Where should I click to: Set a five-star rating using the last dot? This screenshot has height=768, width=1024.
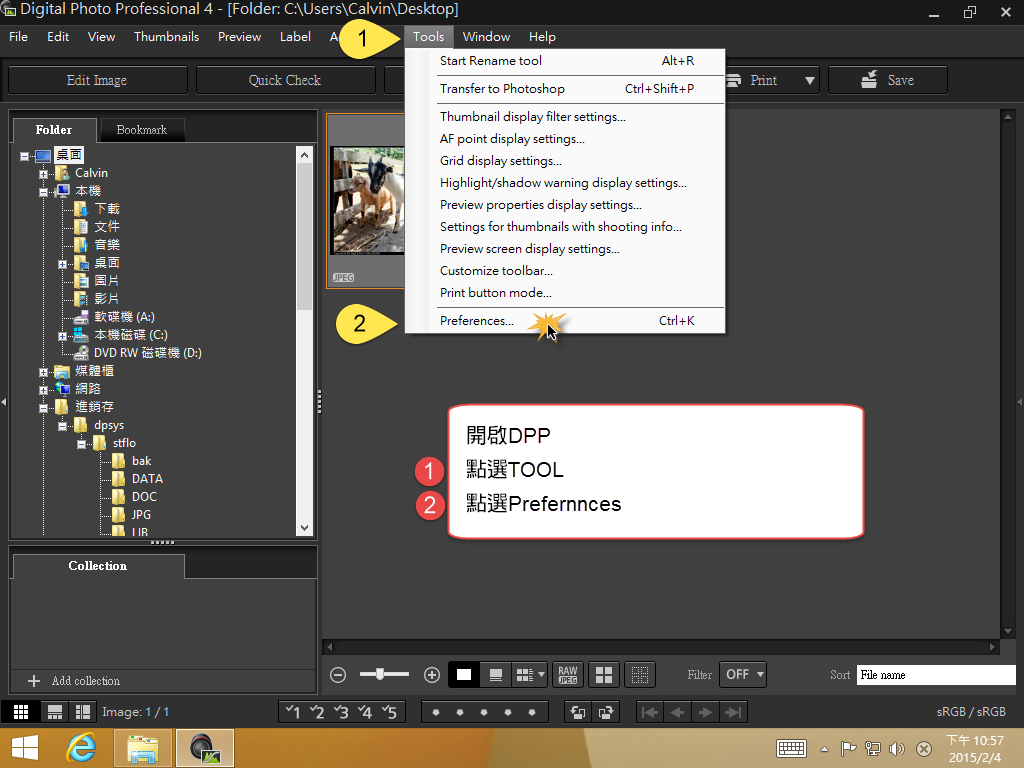532,712
